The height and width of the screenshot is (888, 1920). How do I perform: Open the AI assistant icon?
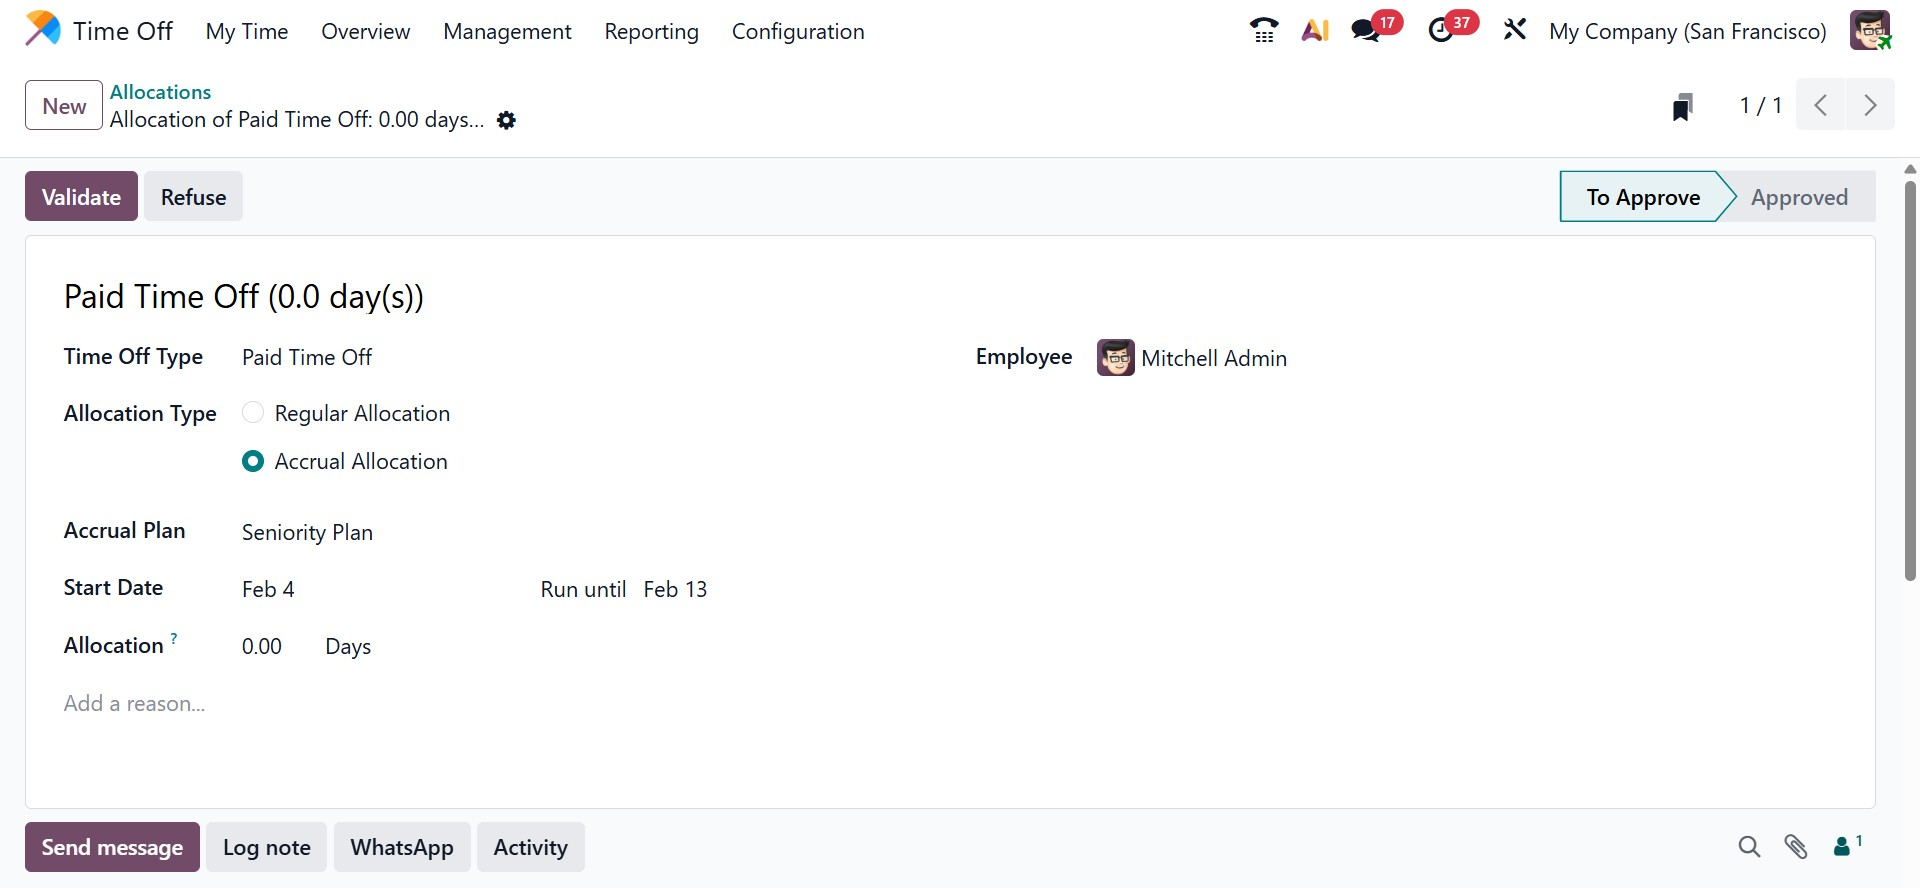[1315, 31]
